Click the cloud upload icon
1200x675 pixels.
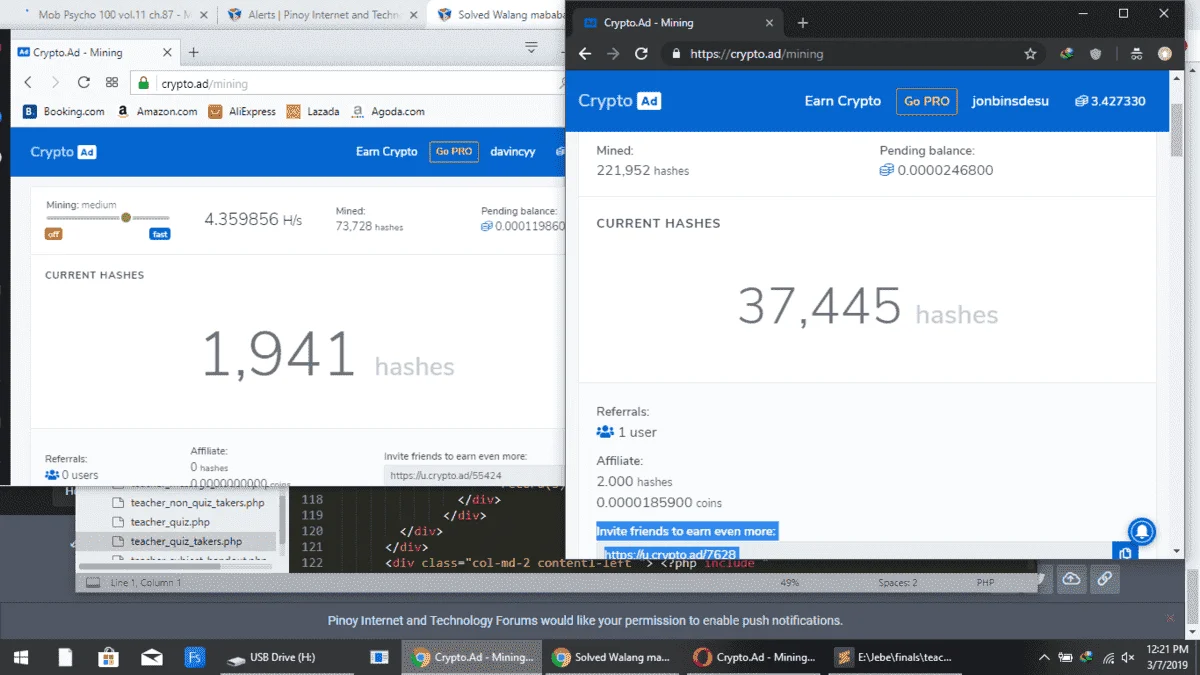tap(1071, 579)
